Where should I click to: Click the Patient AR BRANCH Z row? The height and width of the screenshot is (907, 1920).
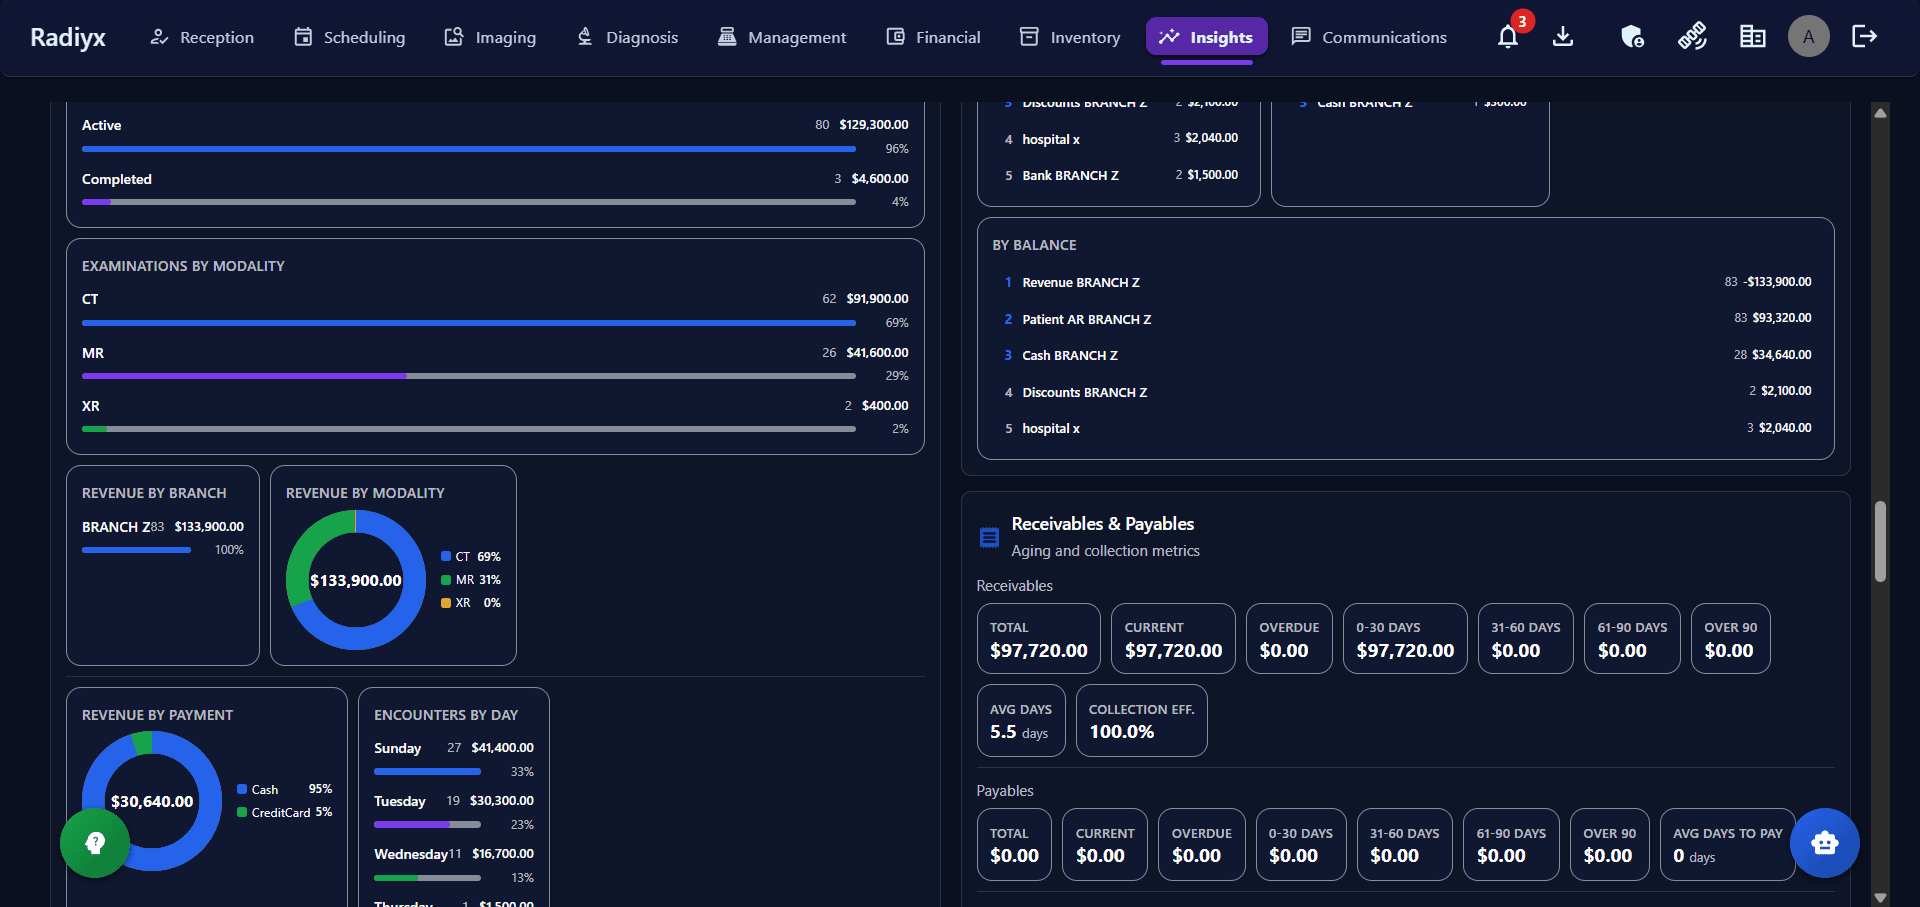click(x=1407, y=319)
